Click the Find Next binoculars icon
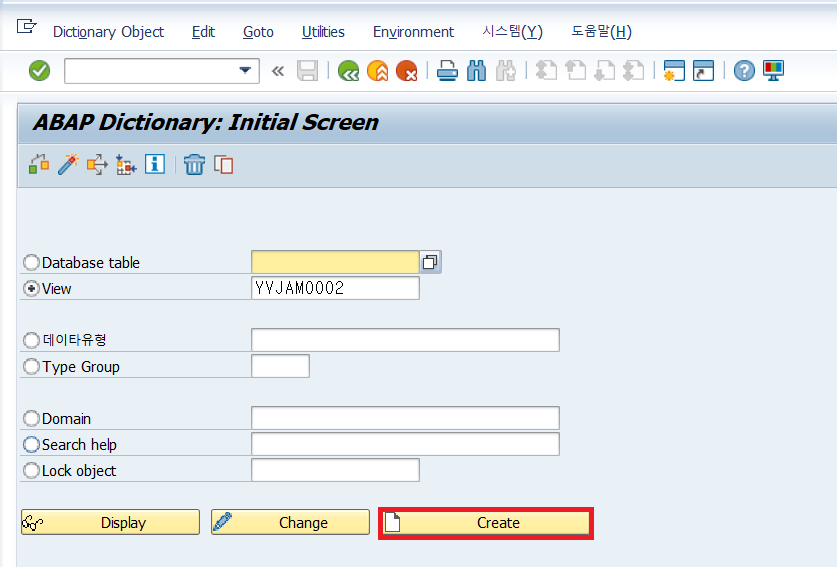Image resolution: width=837 pixels, height=567 pixels. click(506, 70)
